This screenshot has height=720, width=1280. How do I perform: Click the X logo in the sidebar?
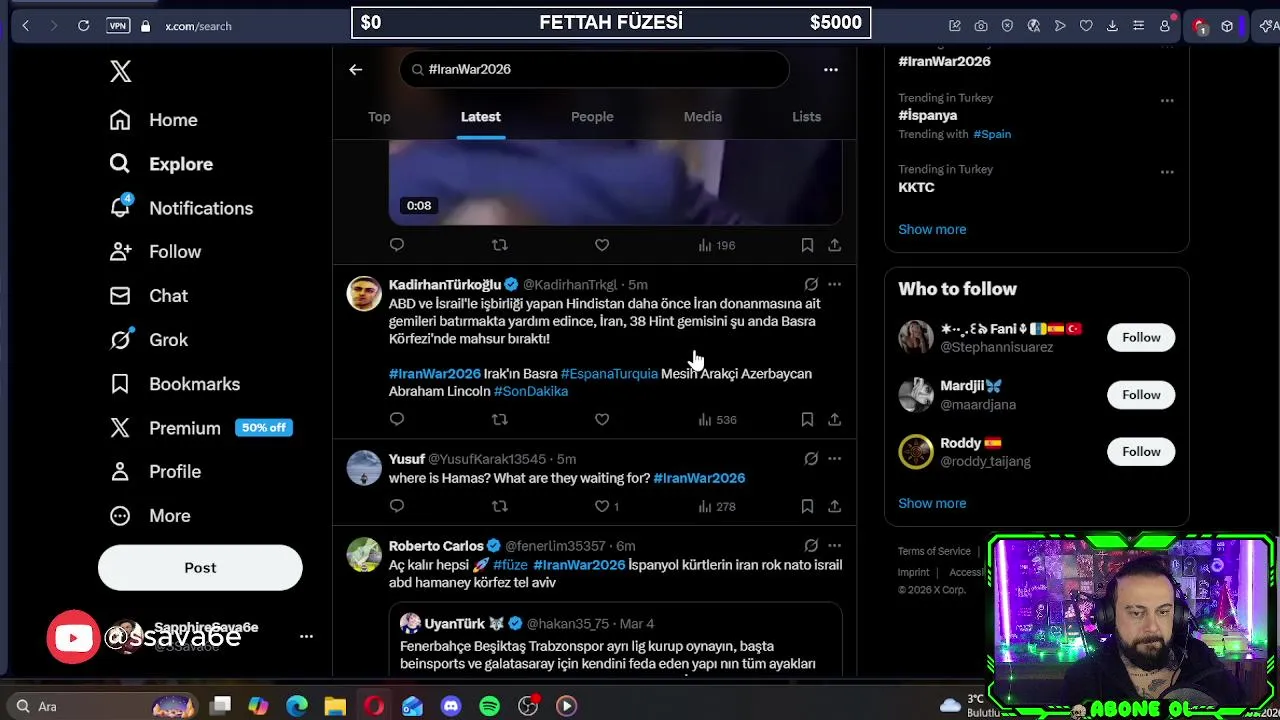[120, 71]
